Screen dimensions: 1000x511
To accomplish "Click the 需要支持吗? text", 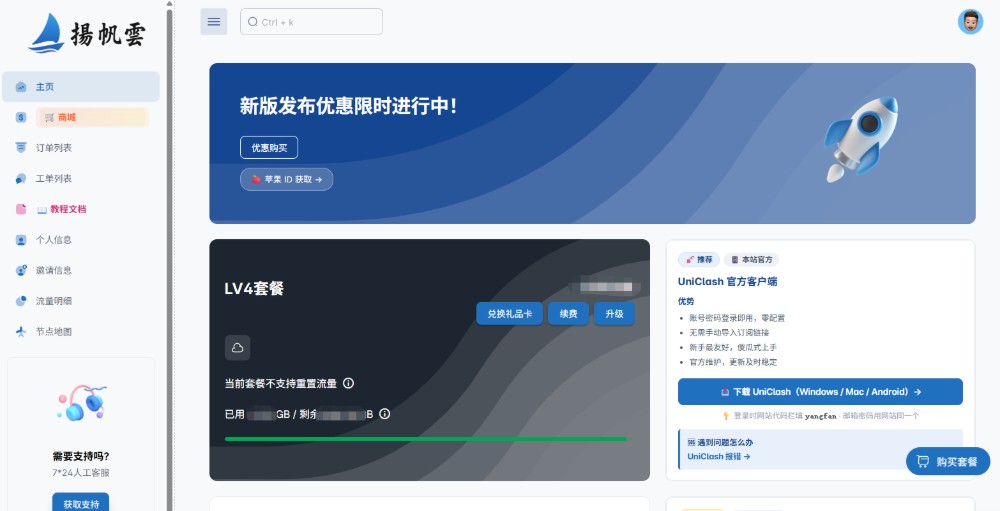I will tap(81, 456).
